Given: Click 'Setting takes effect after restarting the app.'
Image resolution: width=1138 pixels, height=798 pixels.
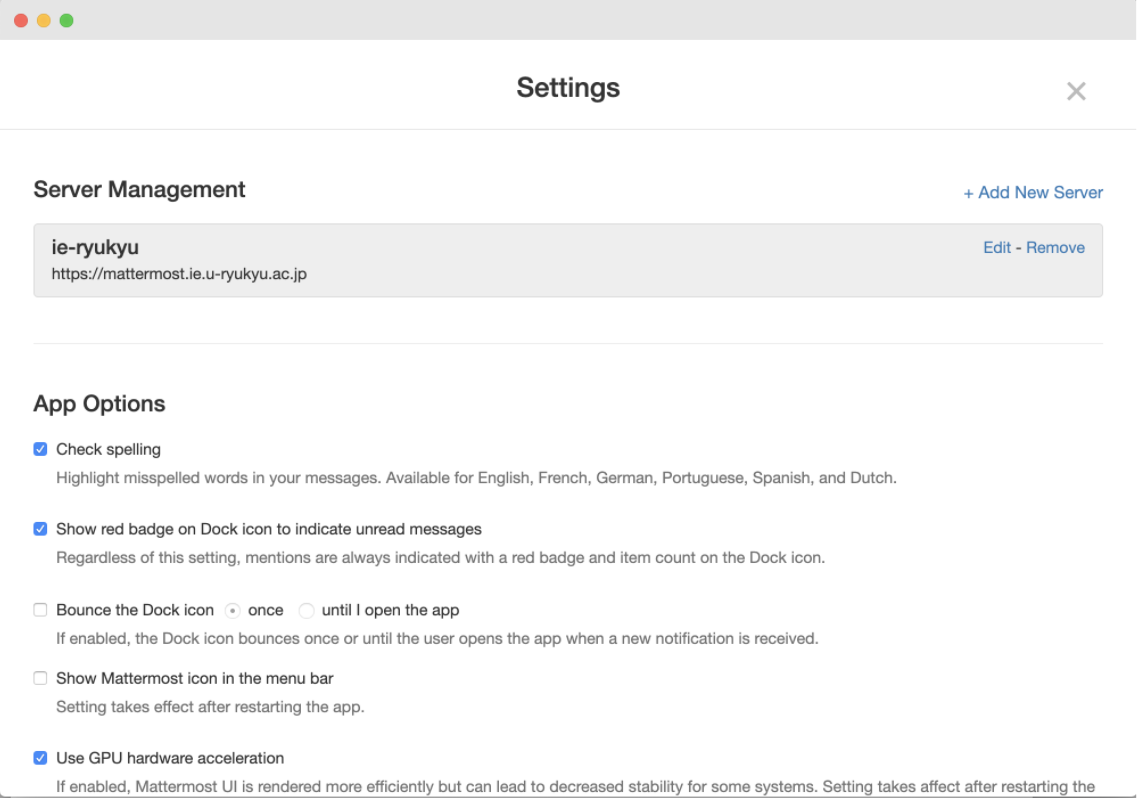Looking at the screenshot, I should click(x=210, y=707).
